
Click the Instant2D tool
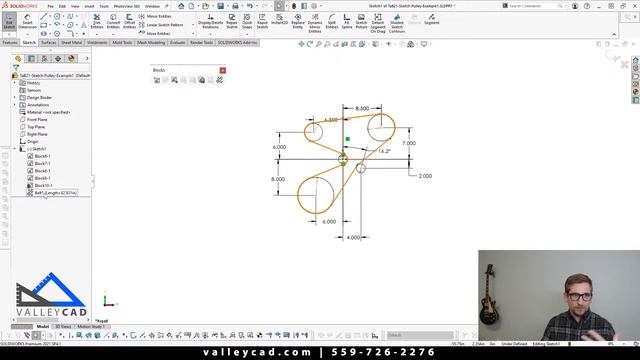click(280, 20)
